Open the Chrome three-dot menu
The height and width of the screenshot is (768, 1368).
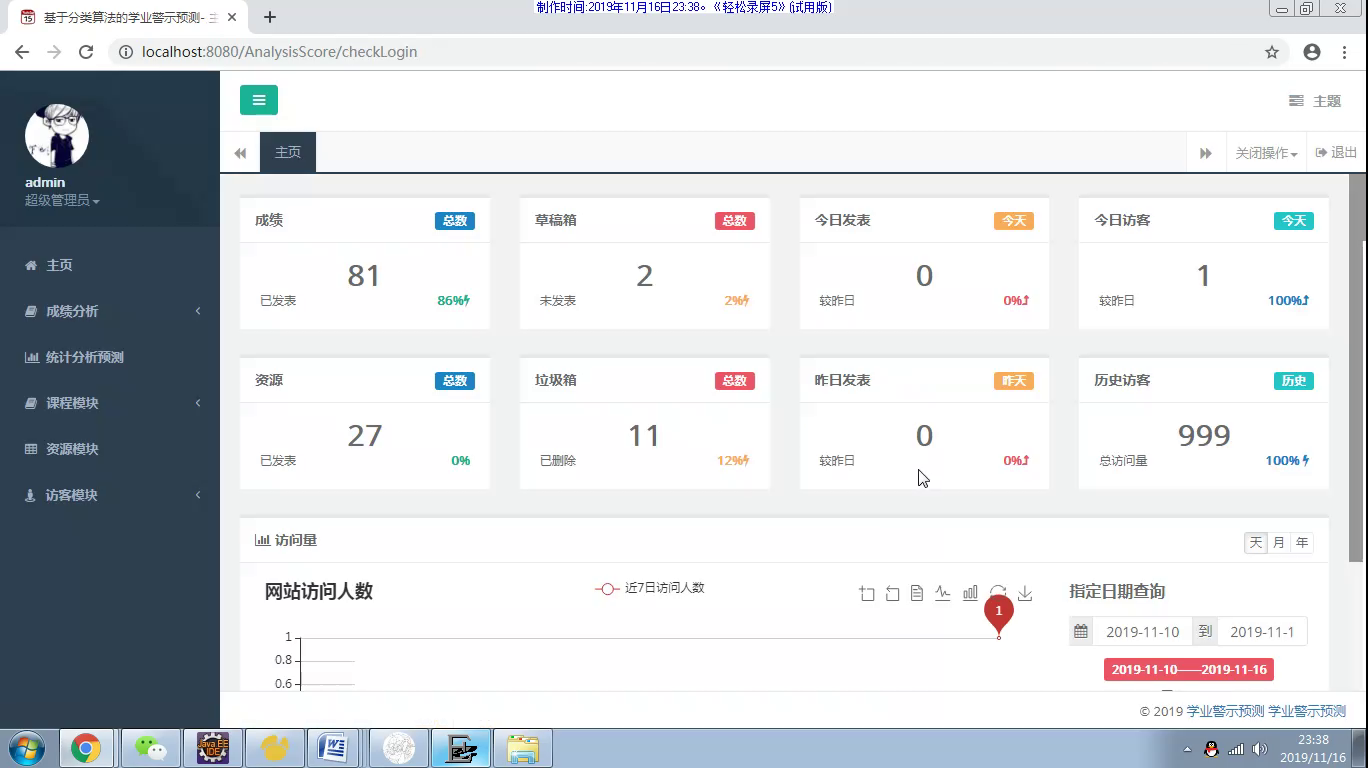pyautogui.click(x=1345, y=52)
